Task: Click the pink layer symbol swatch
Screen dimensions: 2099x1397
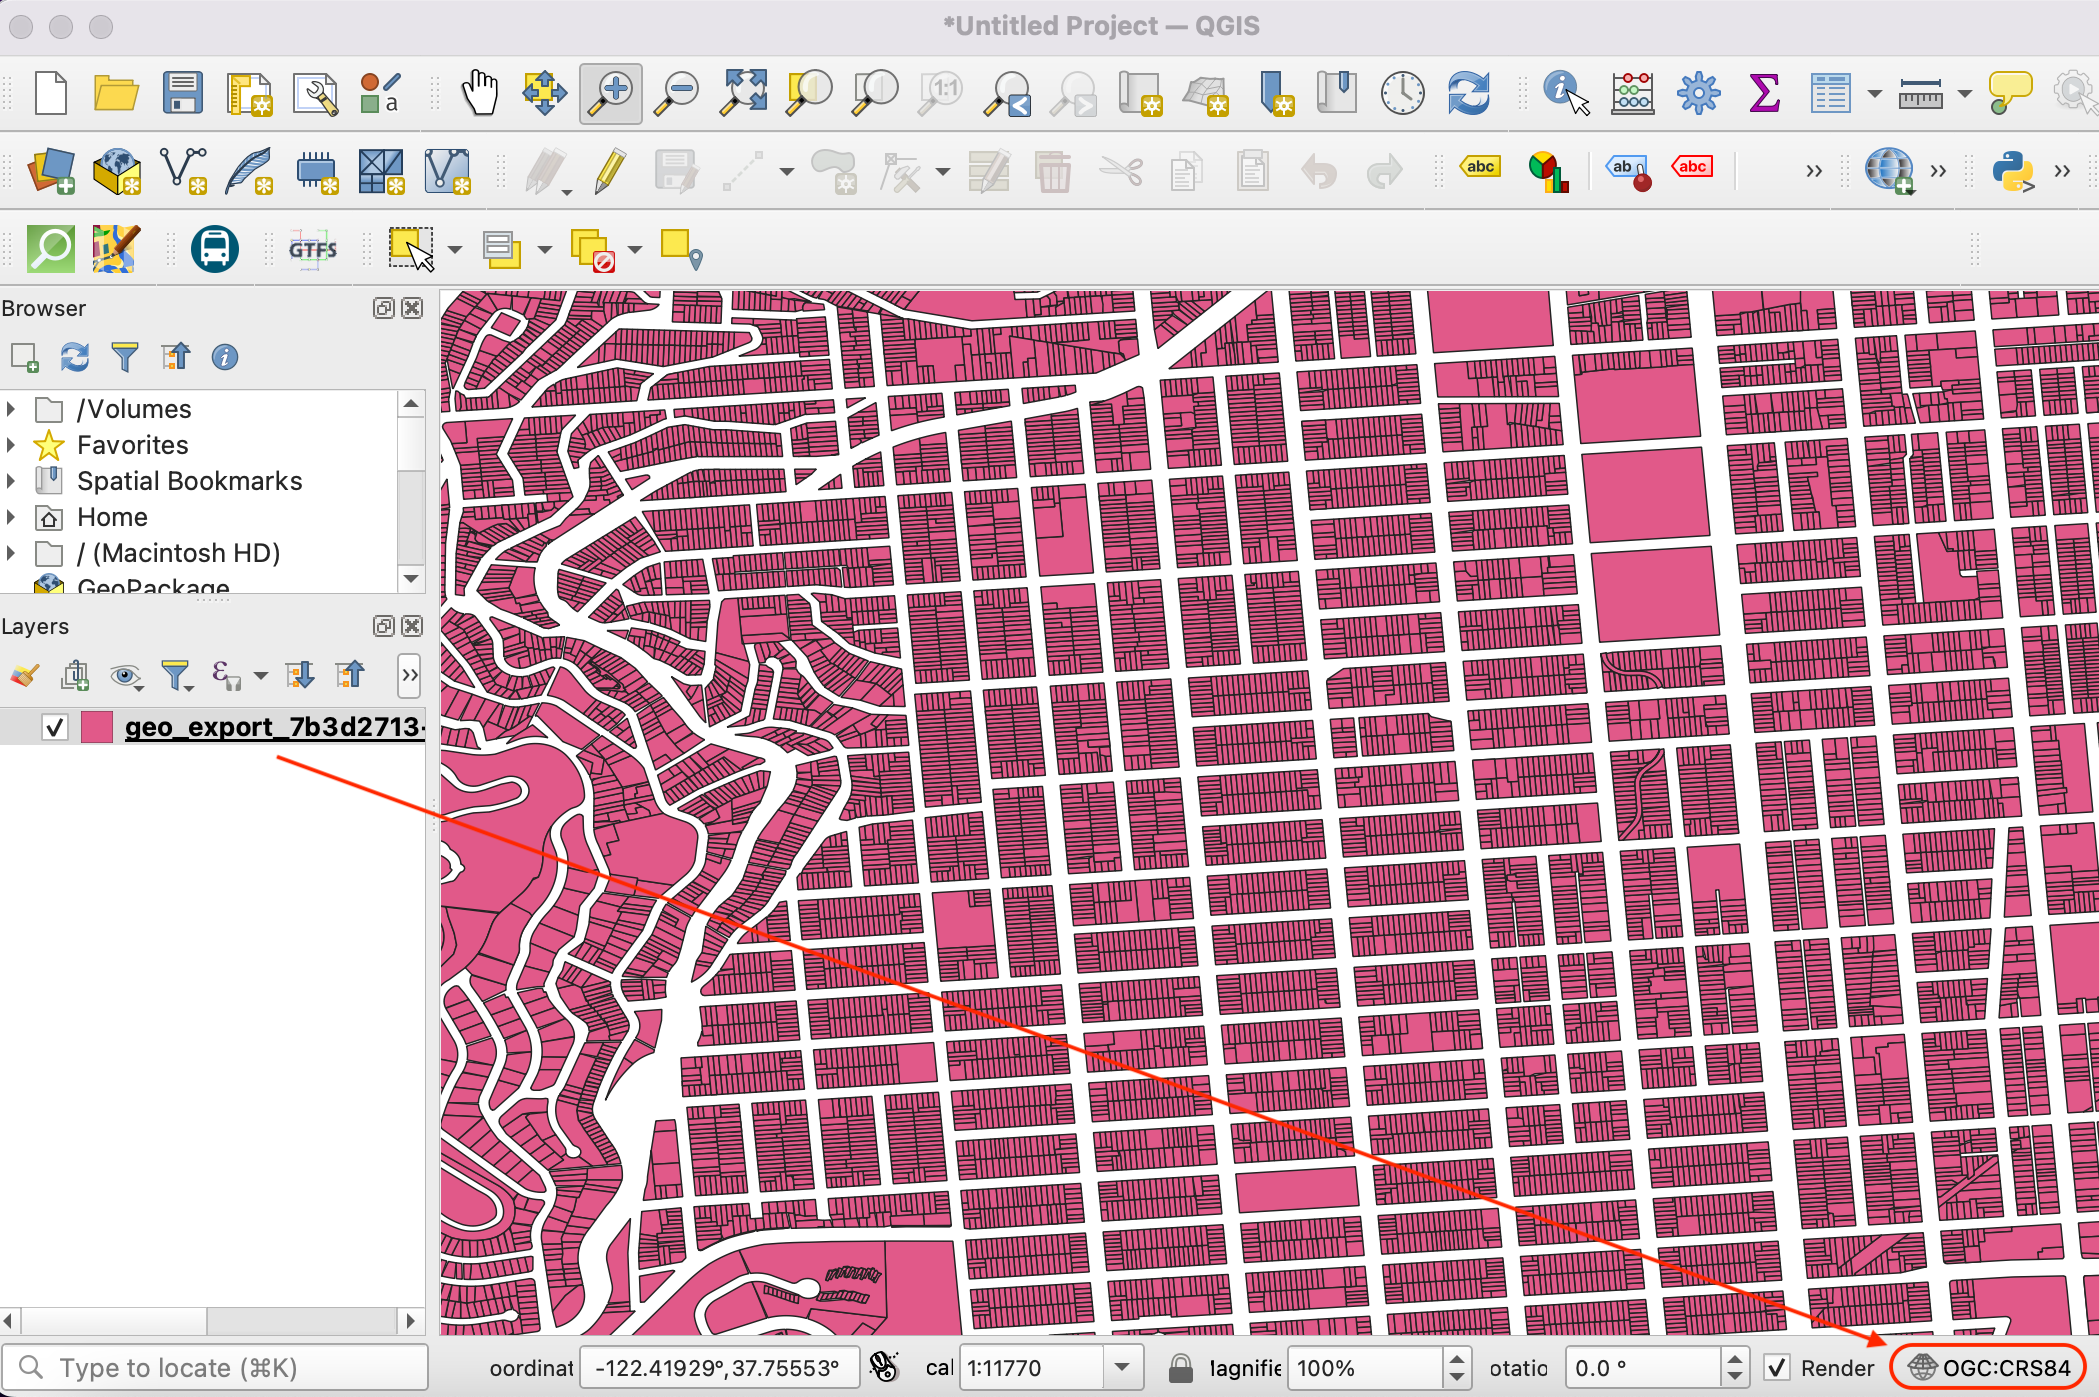Action: [x=97, y=727]
